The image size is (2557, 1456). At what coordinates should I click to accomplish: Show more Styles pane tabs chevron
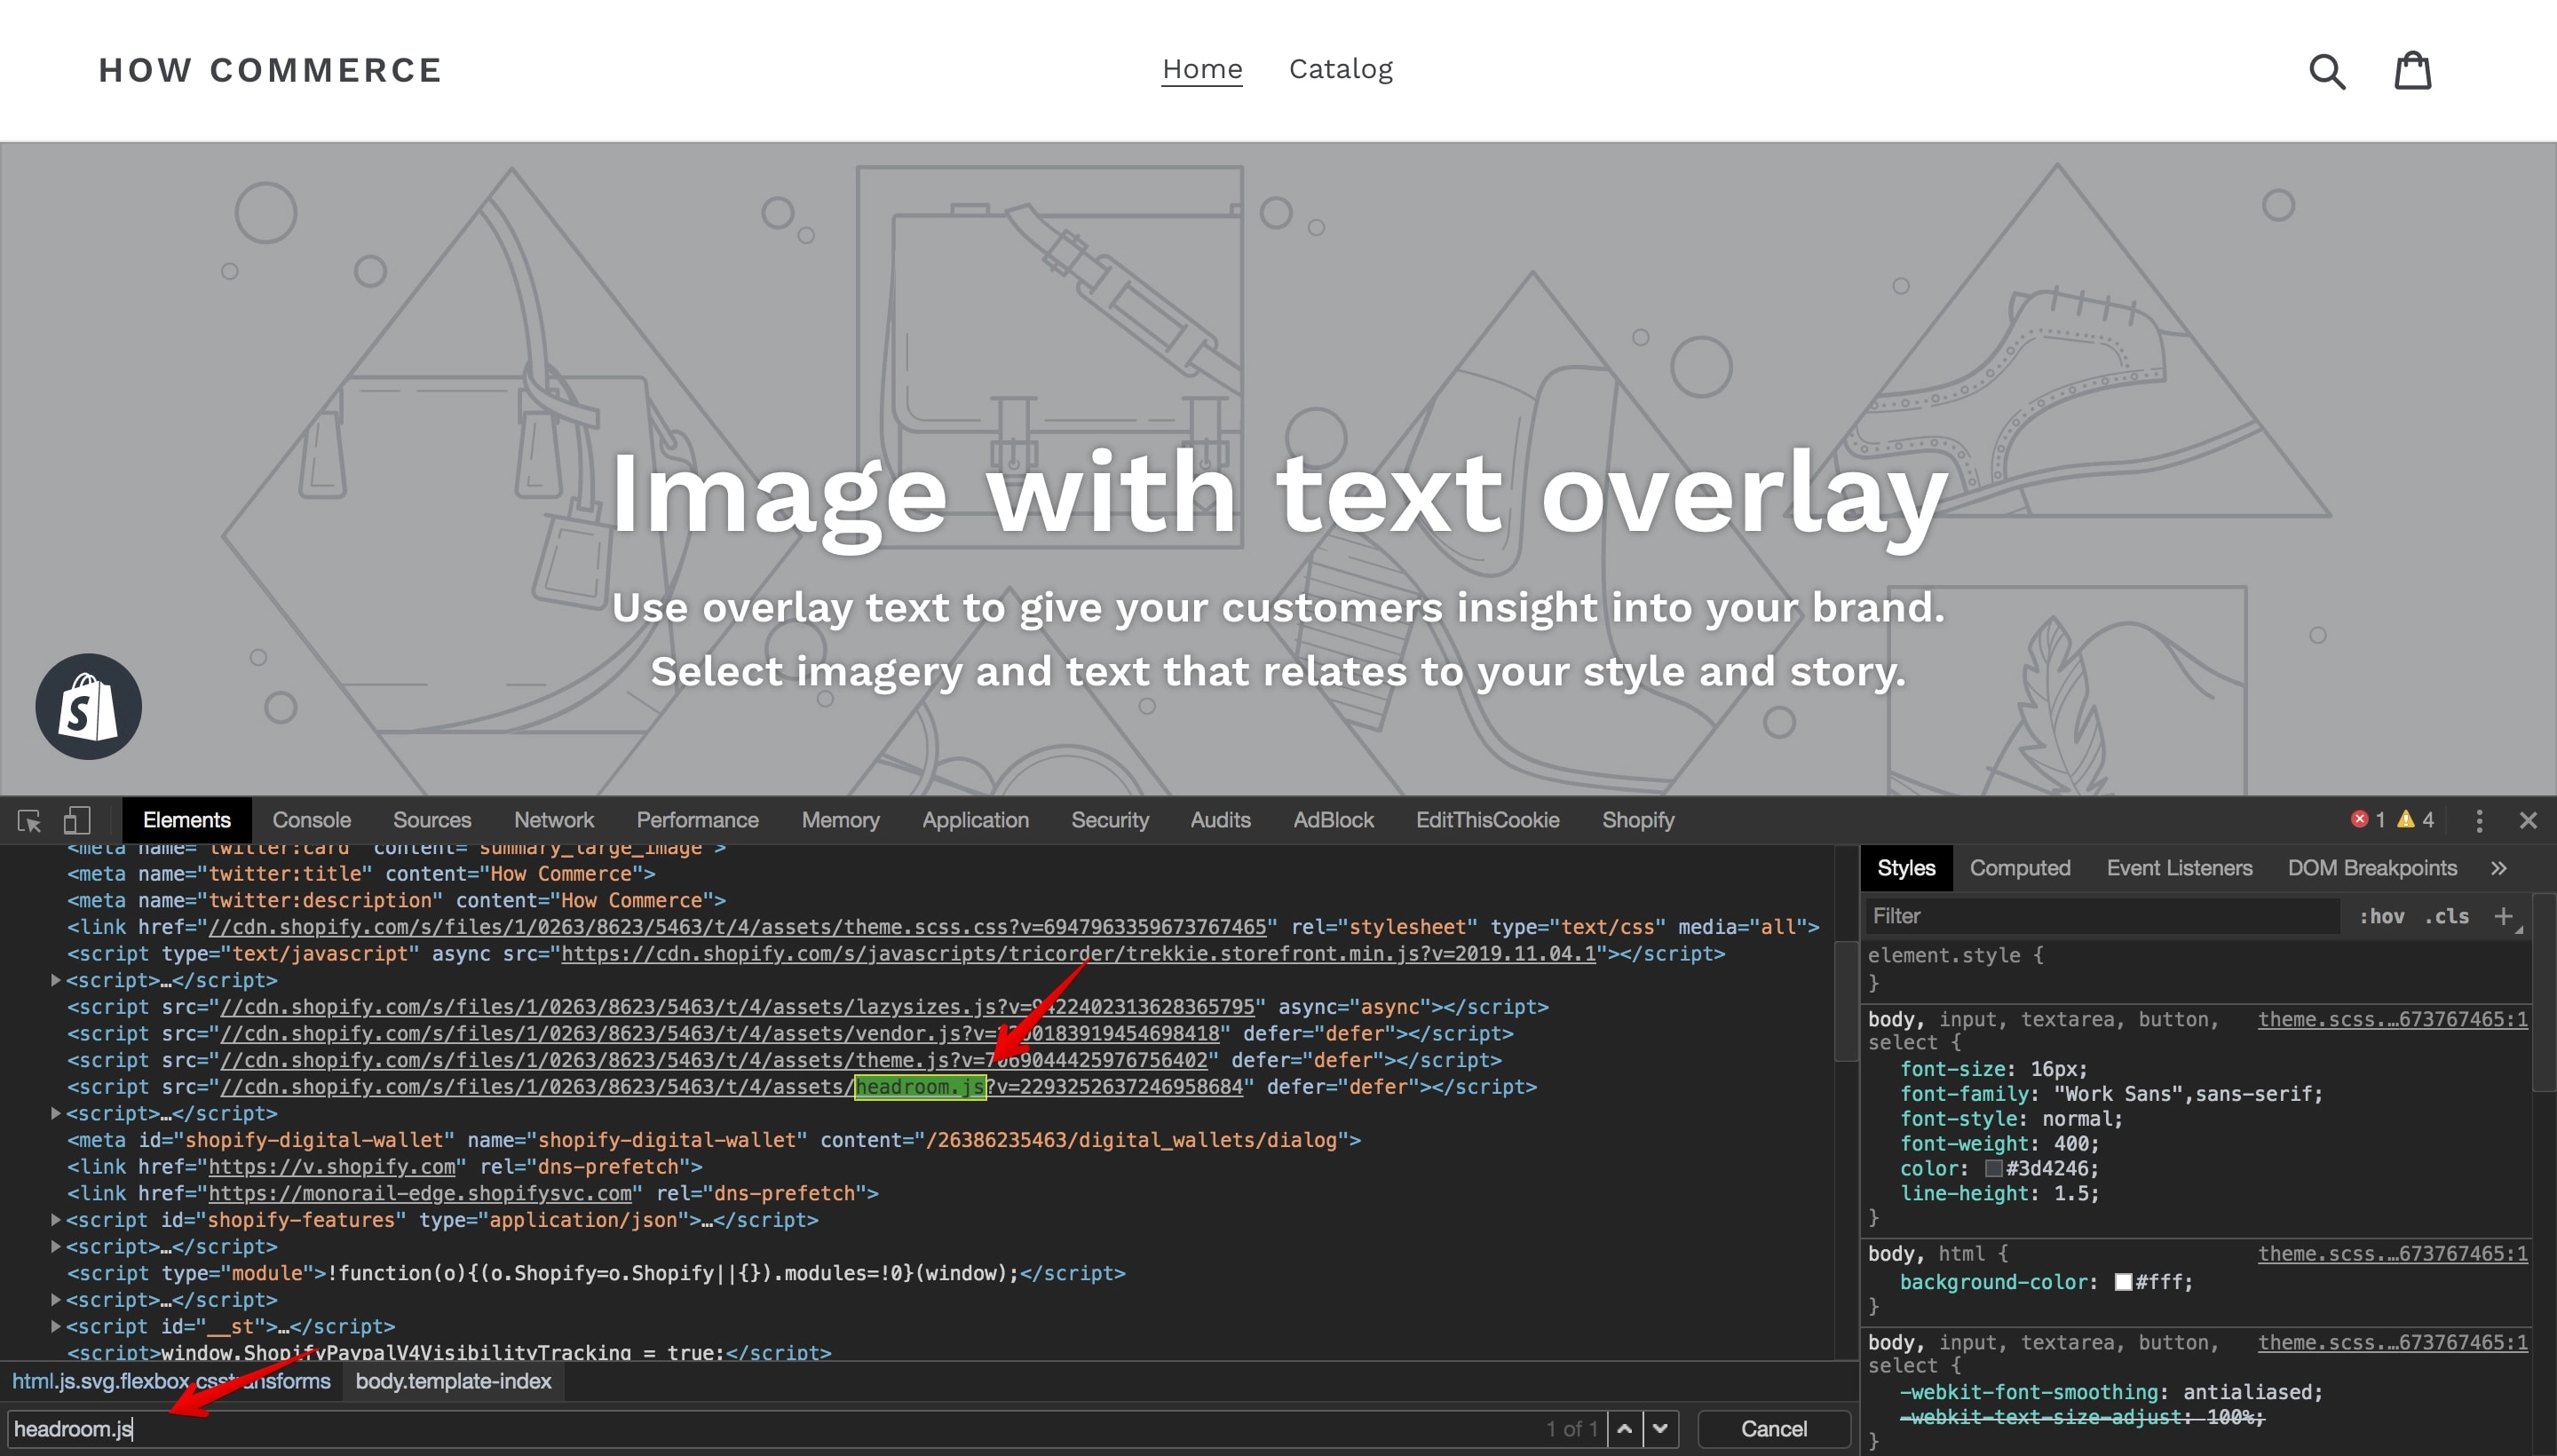point(2499,868)
